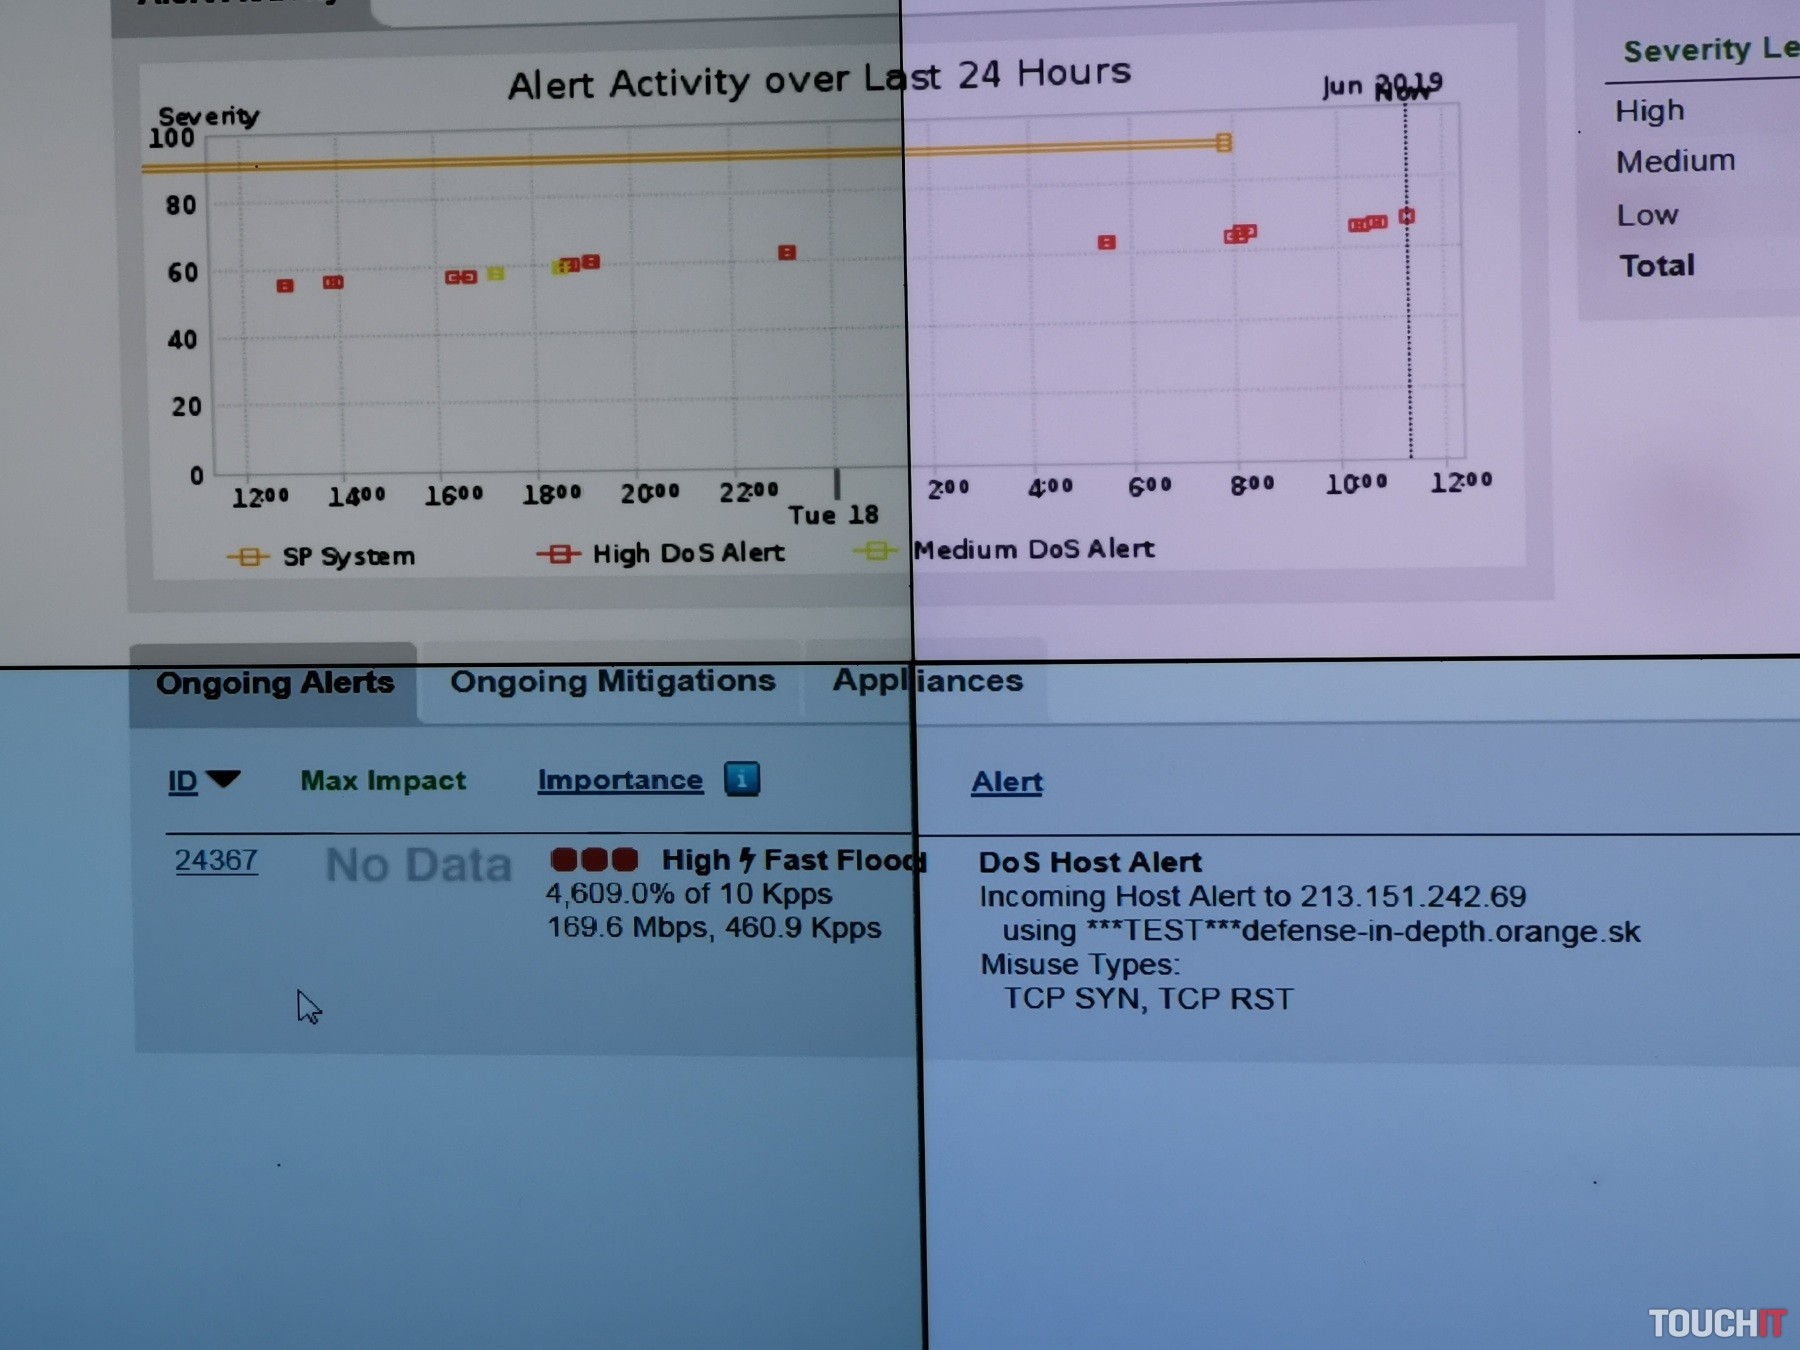Image resolution: width=1800 pixels, height=1350 pixels.
Task: Open alert ID 24367
Action: tap(216, 860)
